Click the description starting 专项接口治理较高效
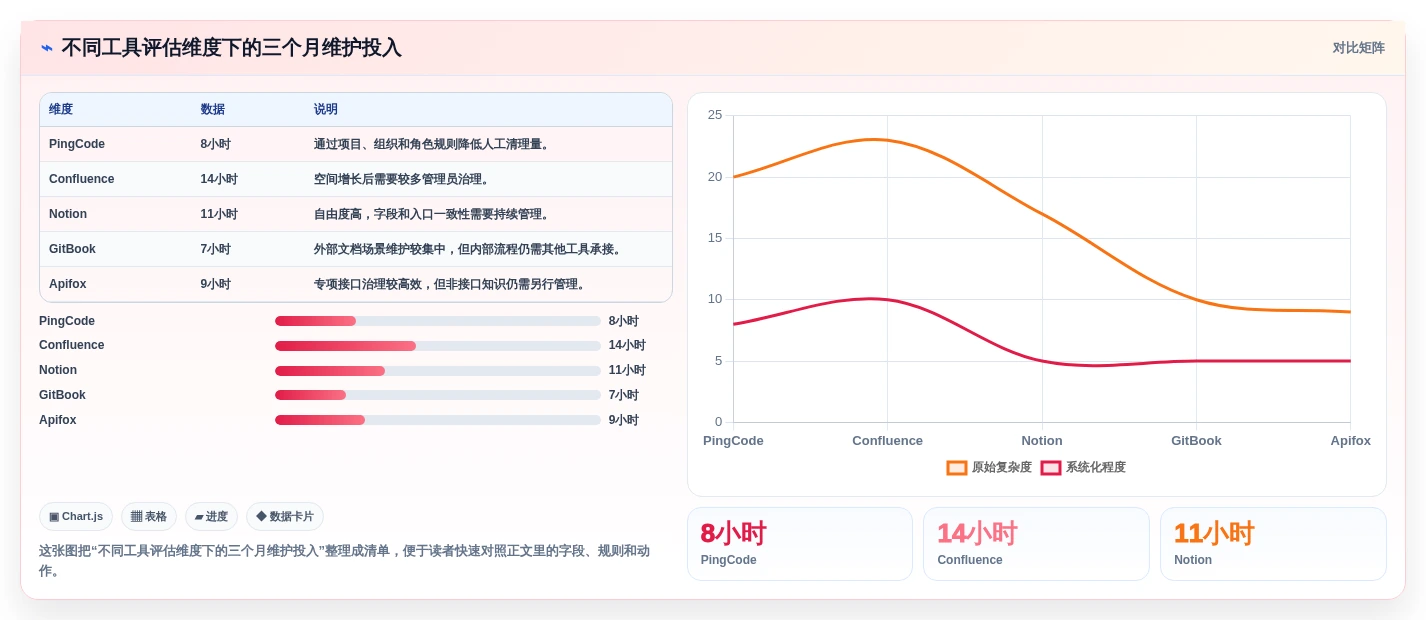The height and width of the screenshot is (620, 1426). 451,284
